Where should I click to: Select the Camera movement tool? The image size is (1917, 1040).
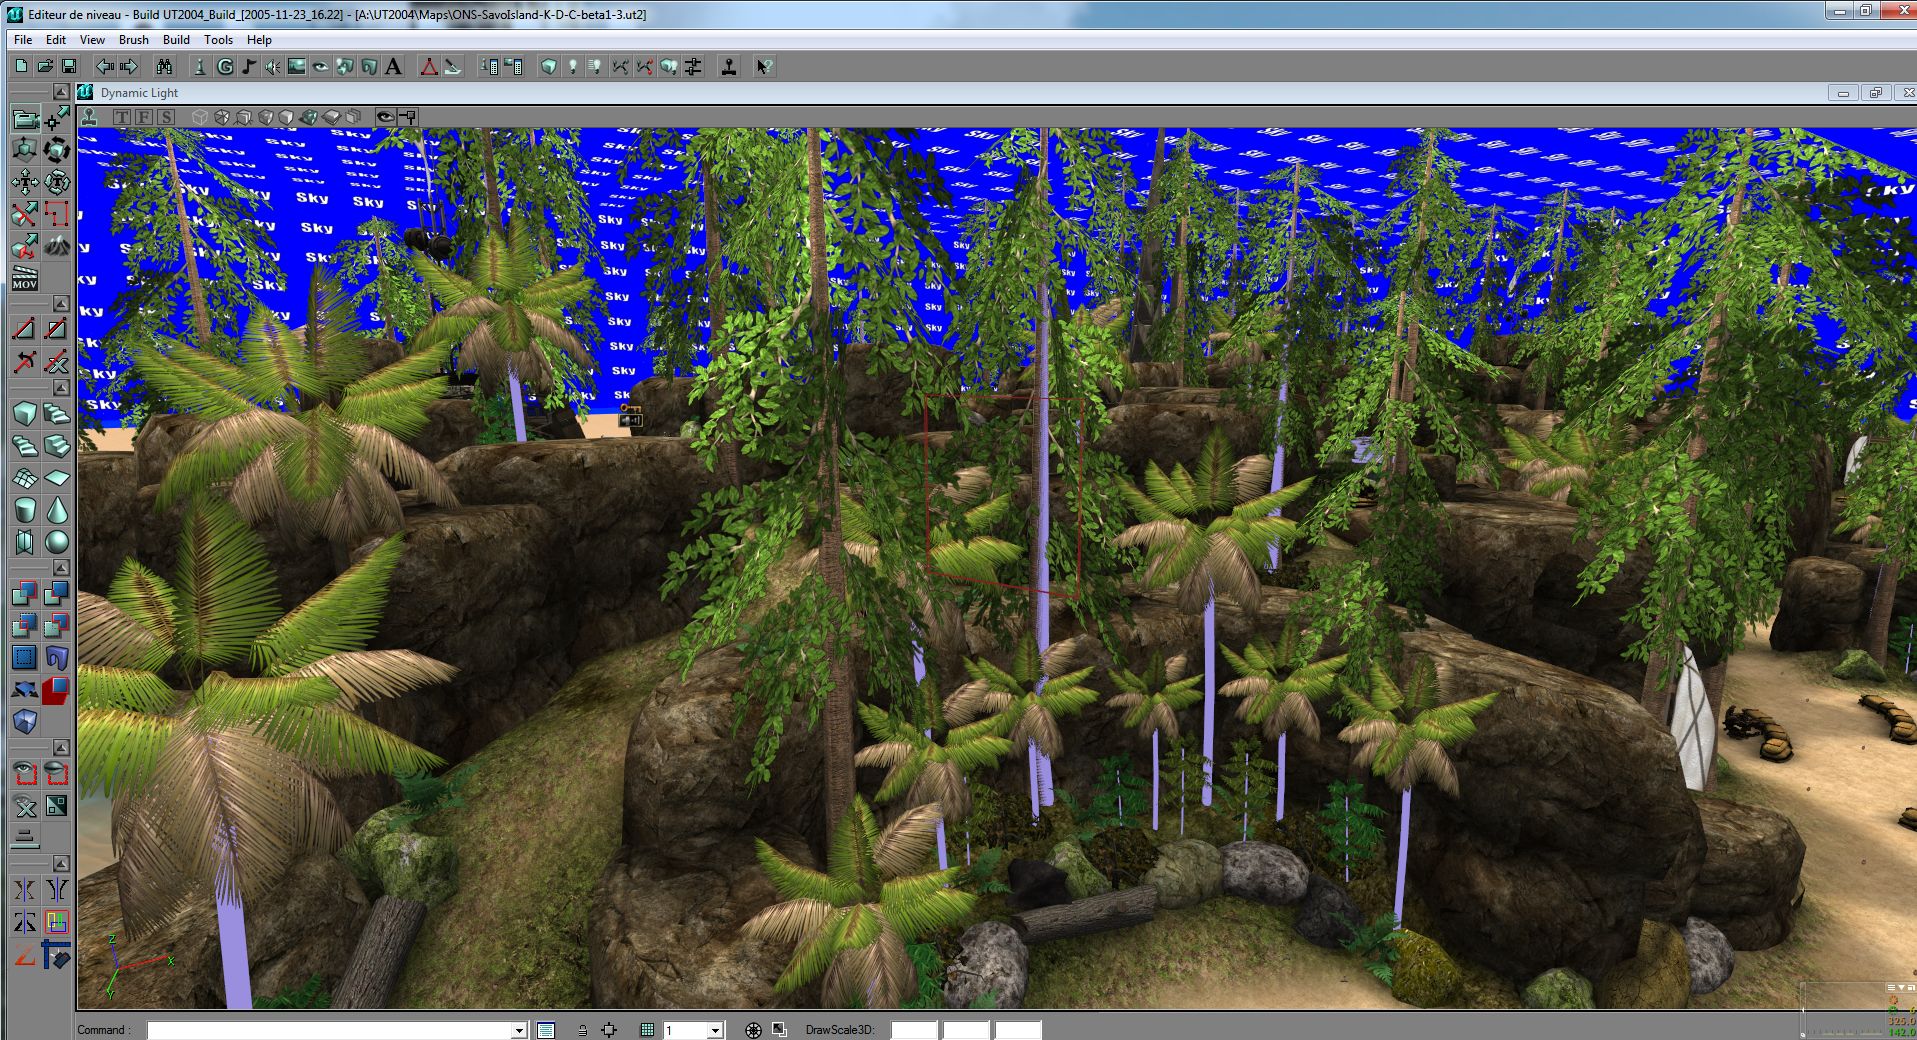click(25, 120)
